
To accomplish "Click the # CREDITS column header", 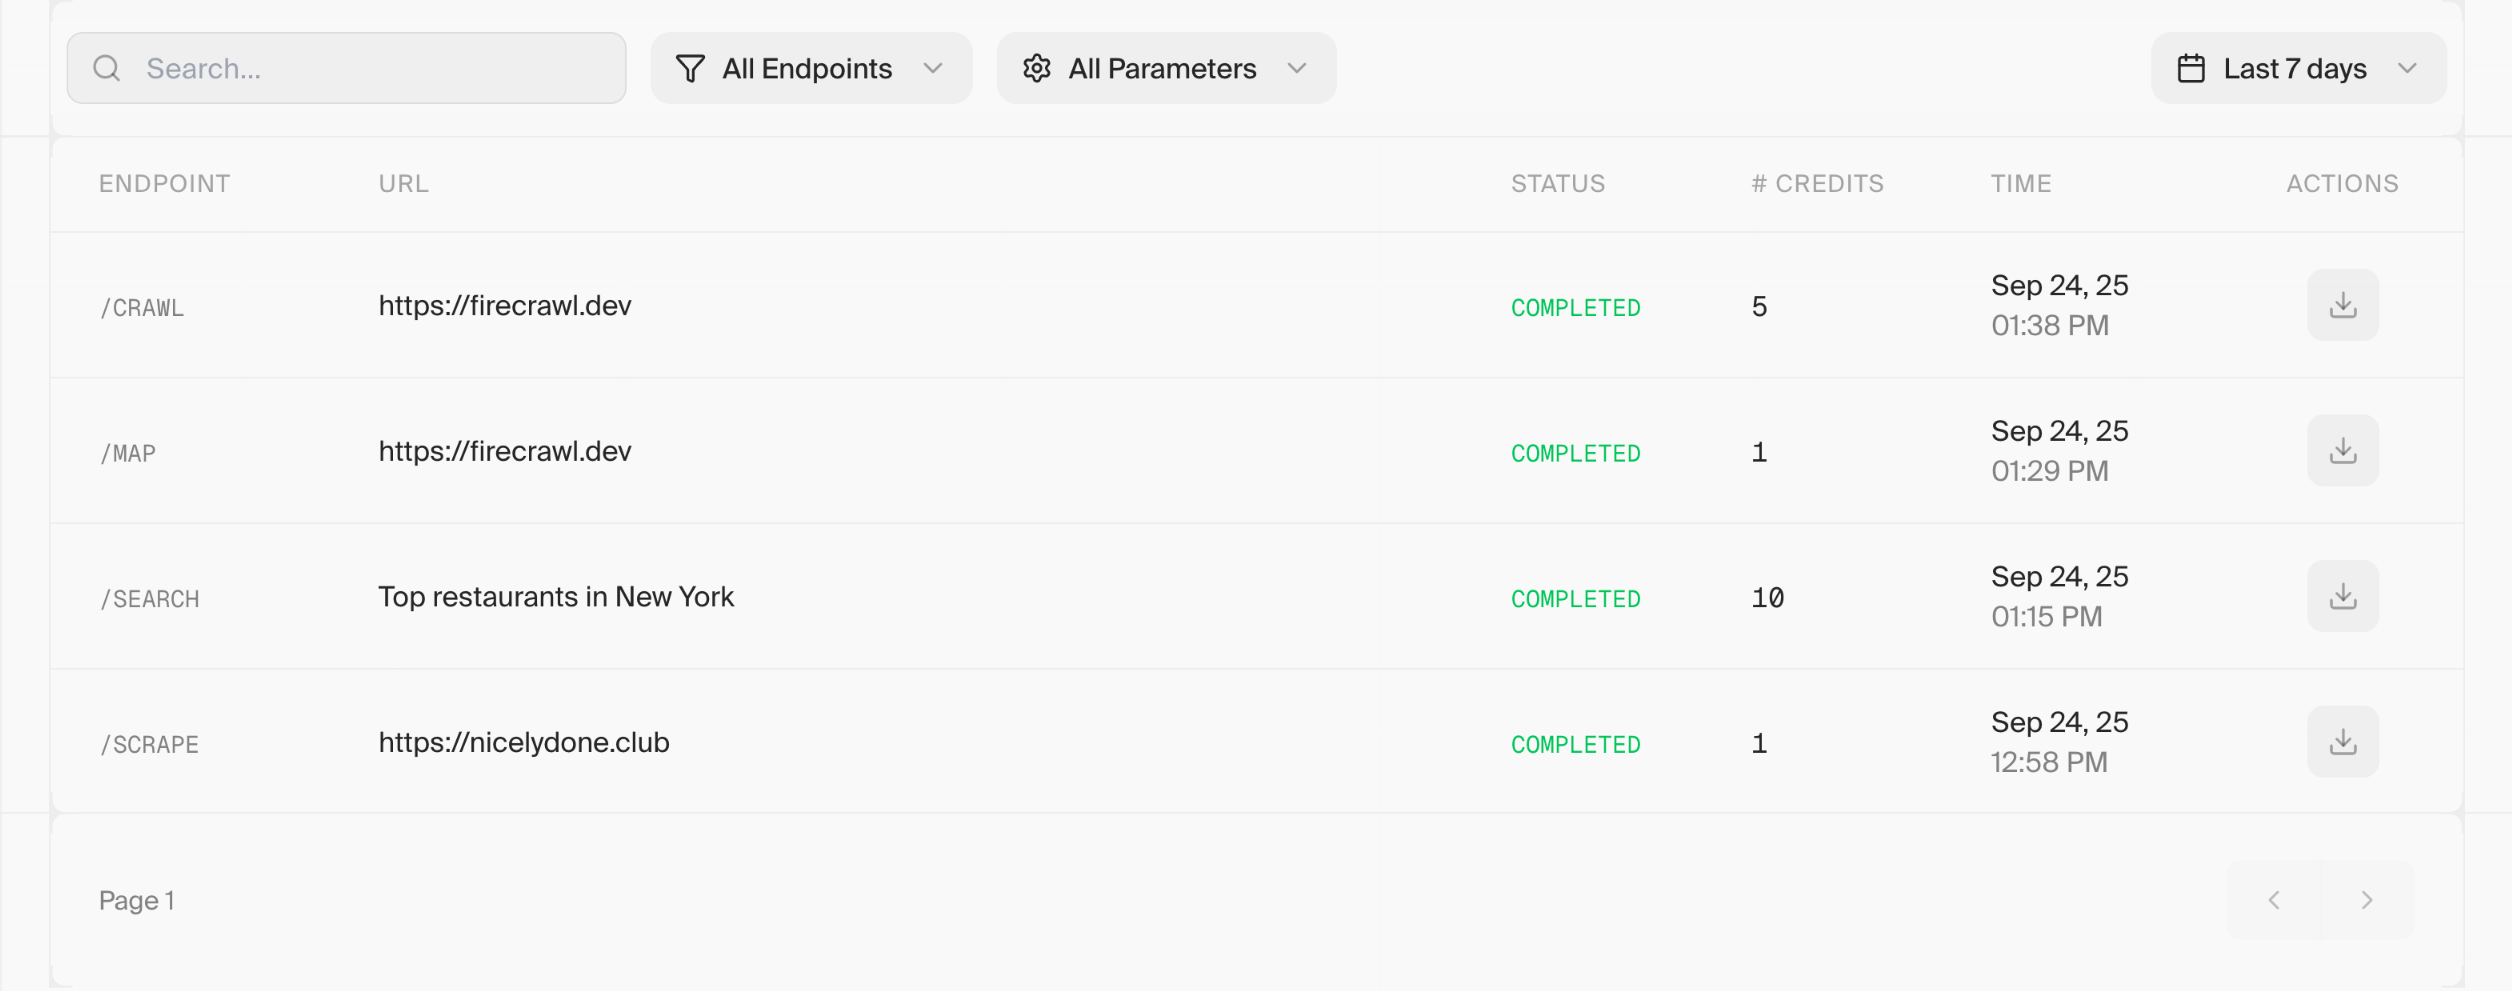I will pos(1817,184).
